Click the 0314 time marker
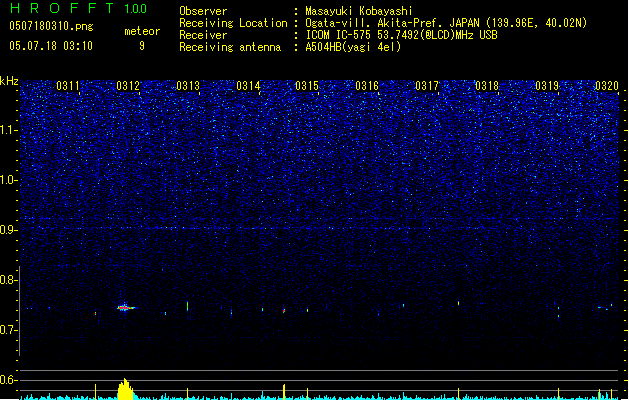This screenshot has height=400, width=629. tap(248, 86)
